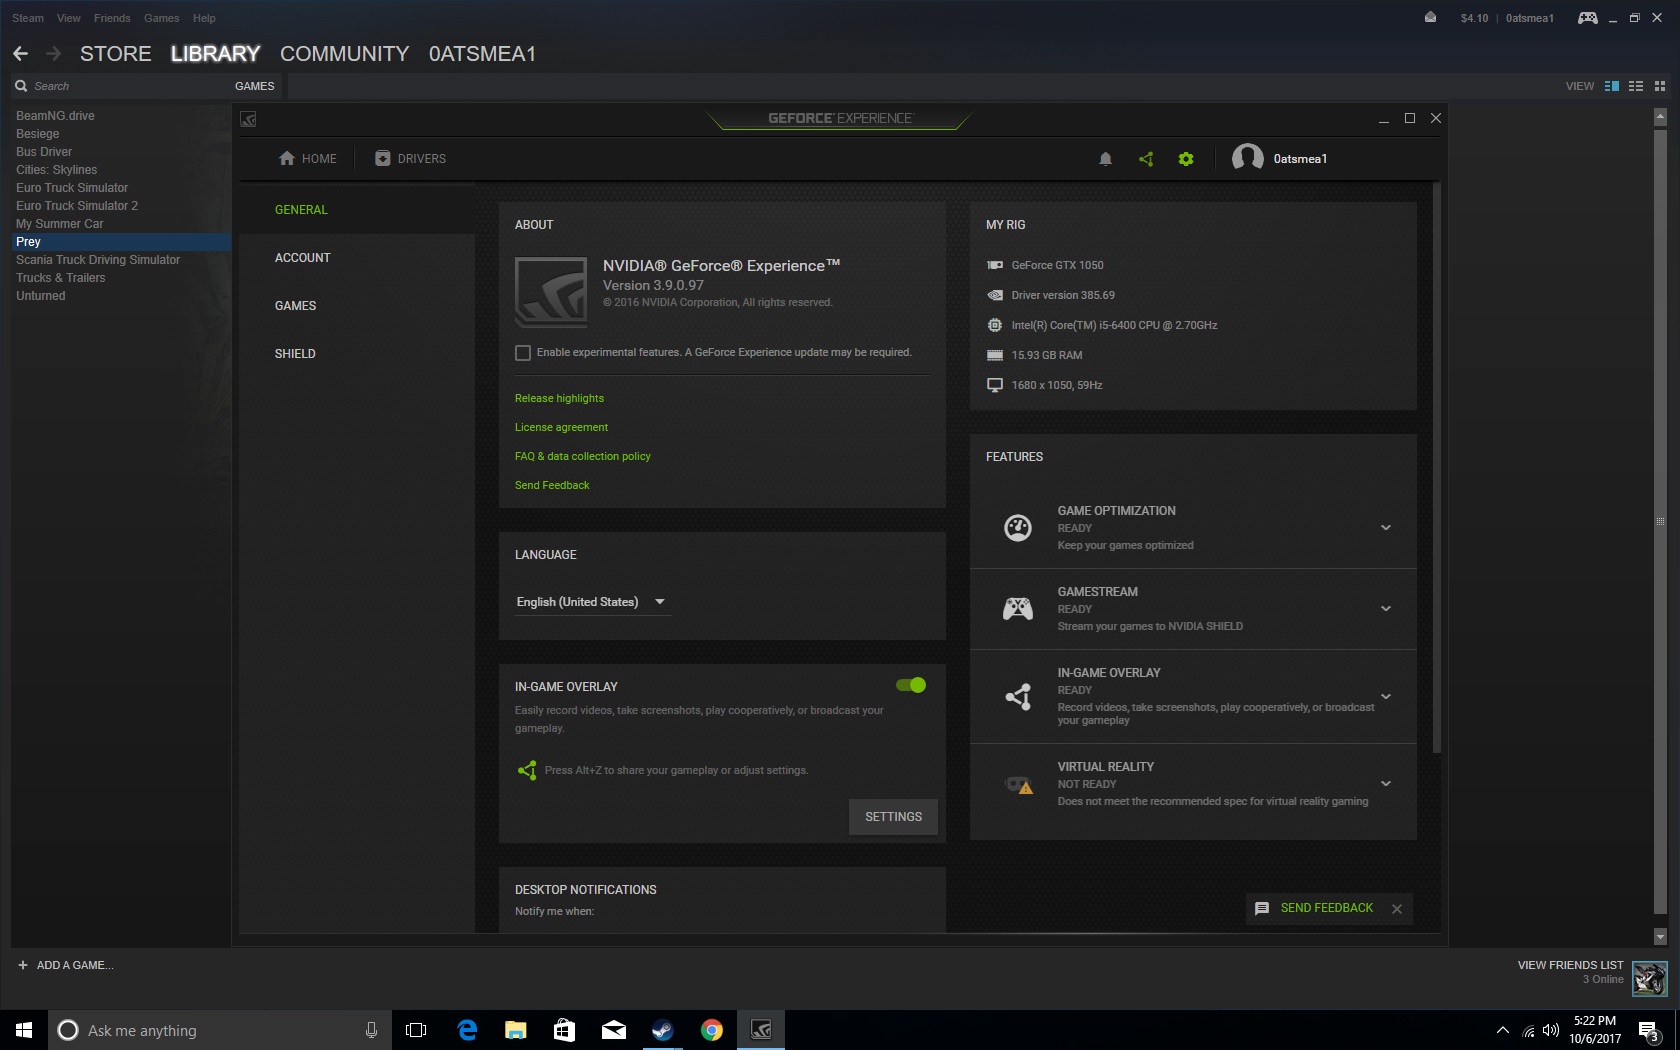Expand the Game Optimization feature
1680x1050 pixels.
pyautogui.click(x=1386, y=528)
